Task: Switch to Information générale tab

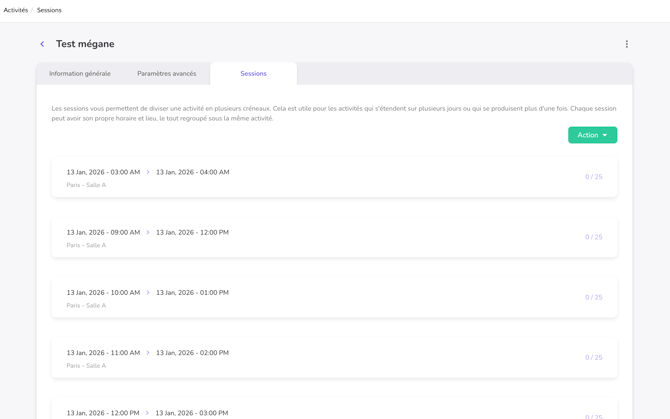Action: pos(80,74)
